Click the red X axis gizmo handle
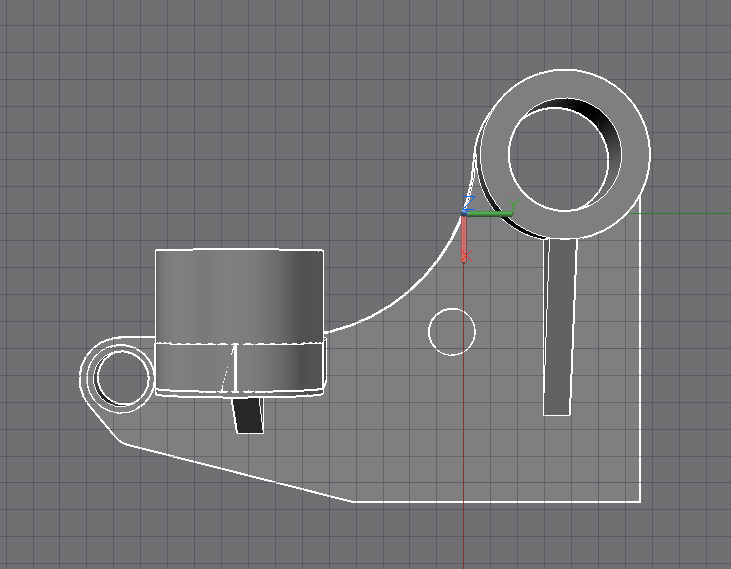The image size is (731, 569). [464, 239]
